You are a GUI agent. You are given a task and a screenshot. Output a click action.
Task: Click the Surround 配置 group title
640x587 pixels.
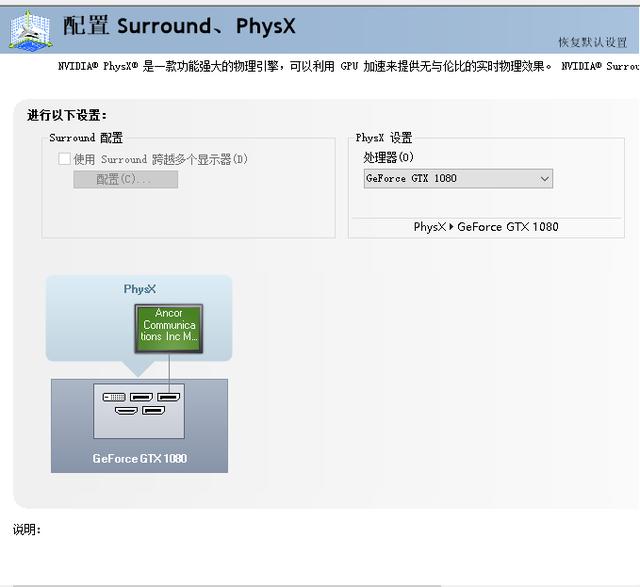[86, 138]
